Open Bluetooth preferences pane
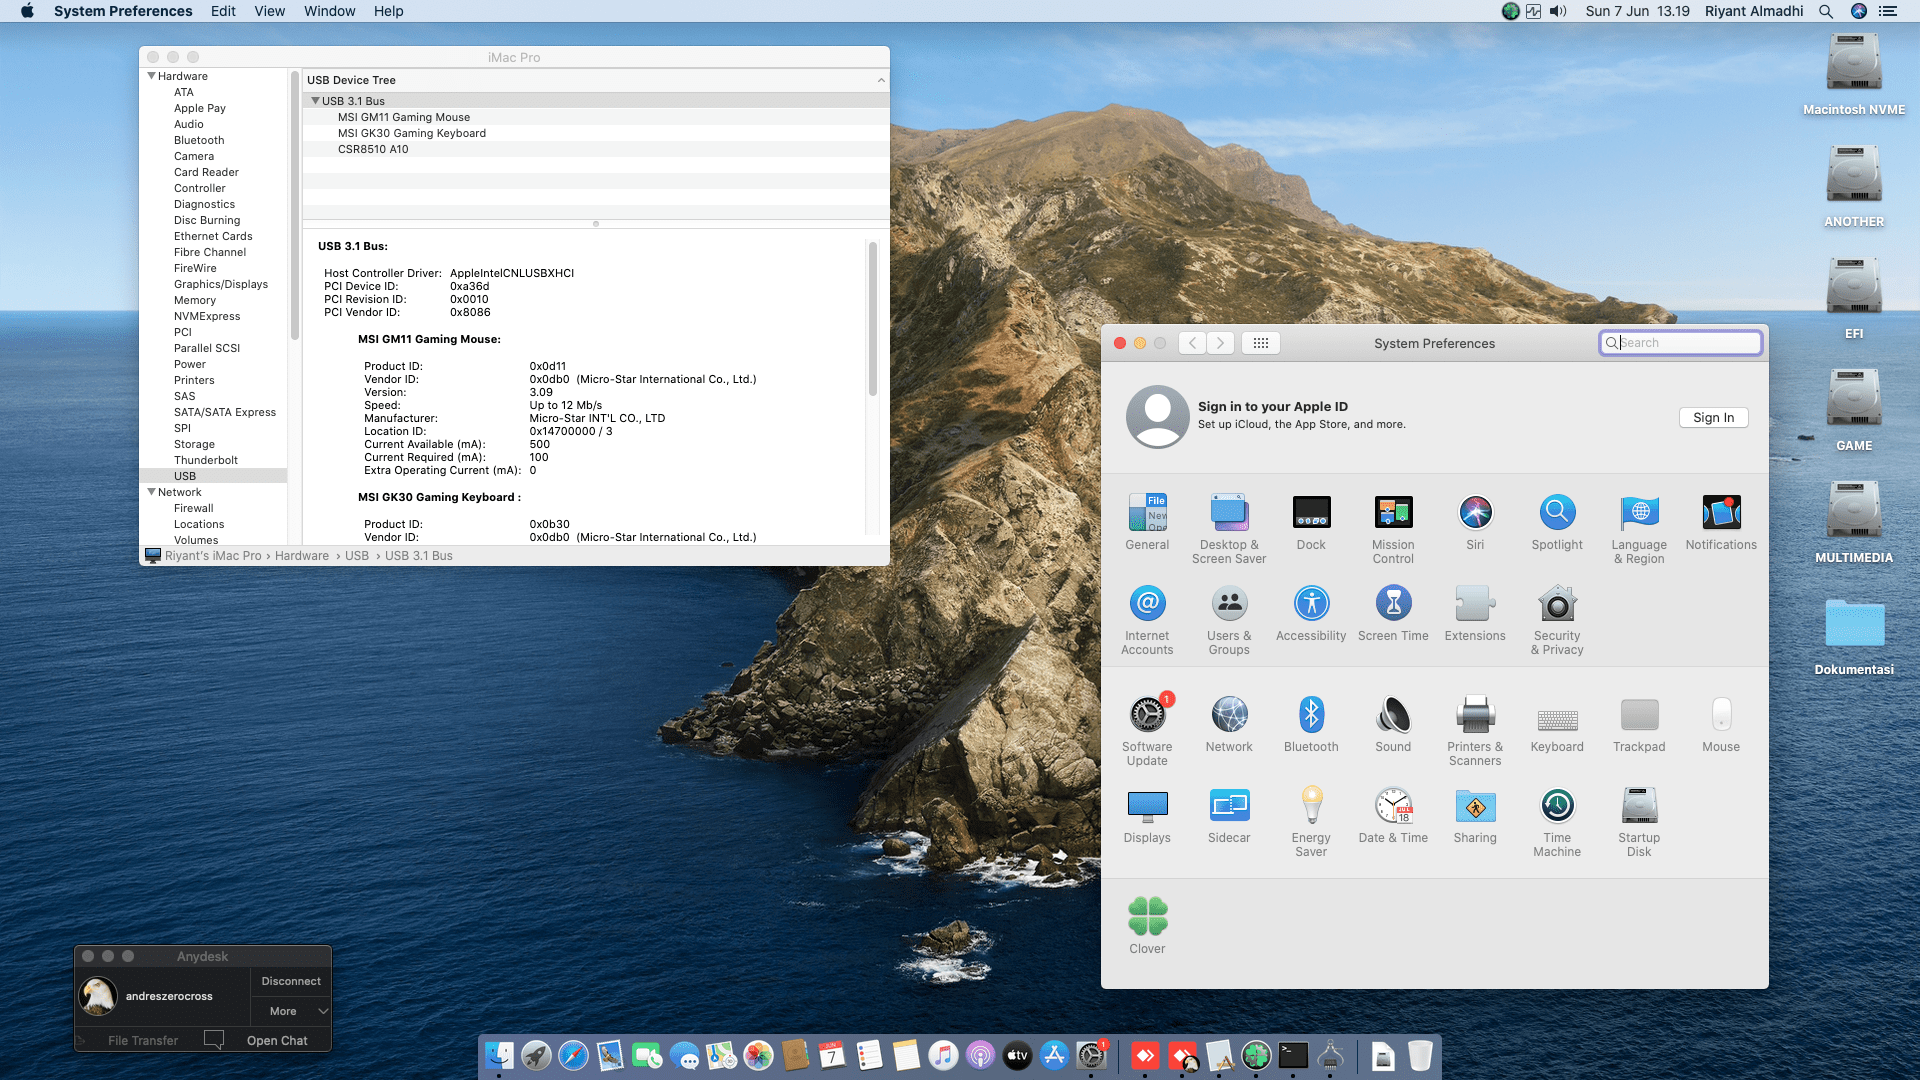The height and width of the screenshot is (1080, 1920). (x=1311, y=724)
